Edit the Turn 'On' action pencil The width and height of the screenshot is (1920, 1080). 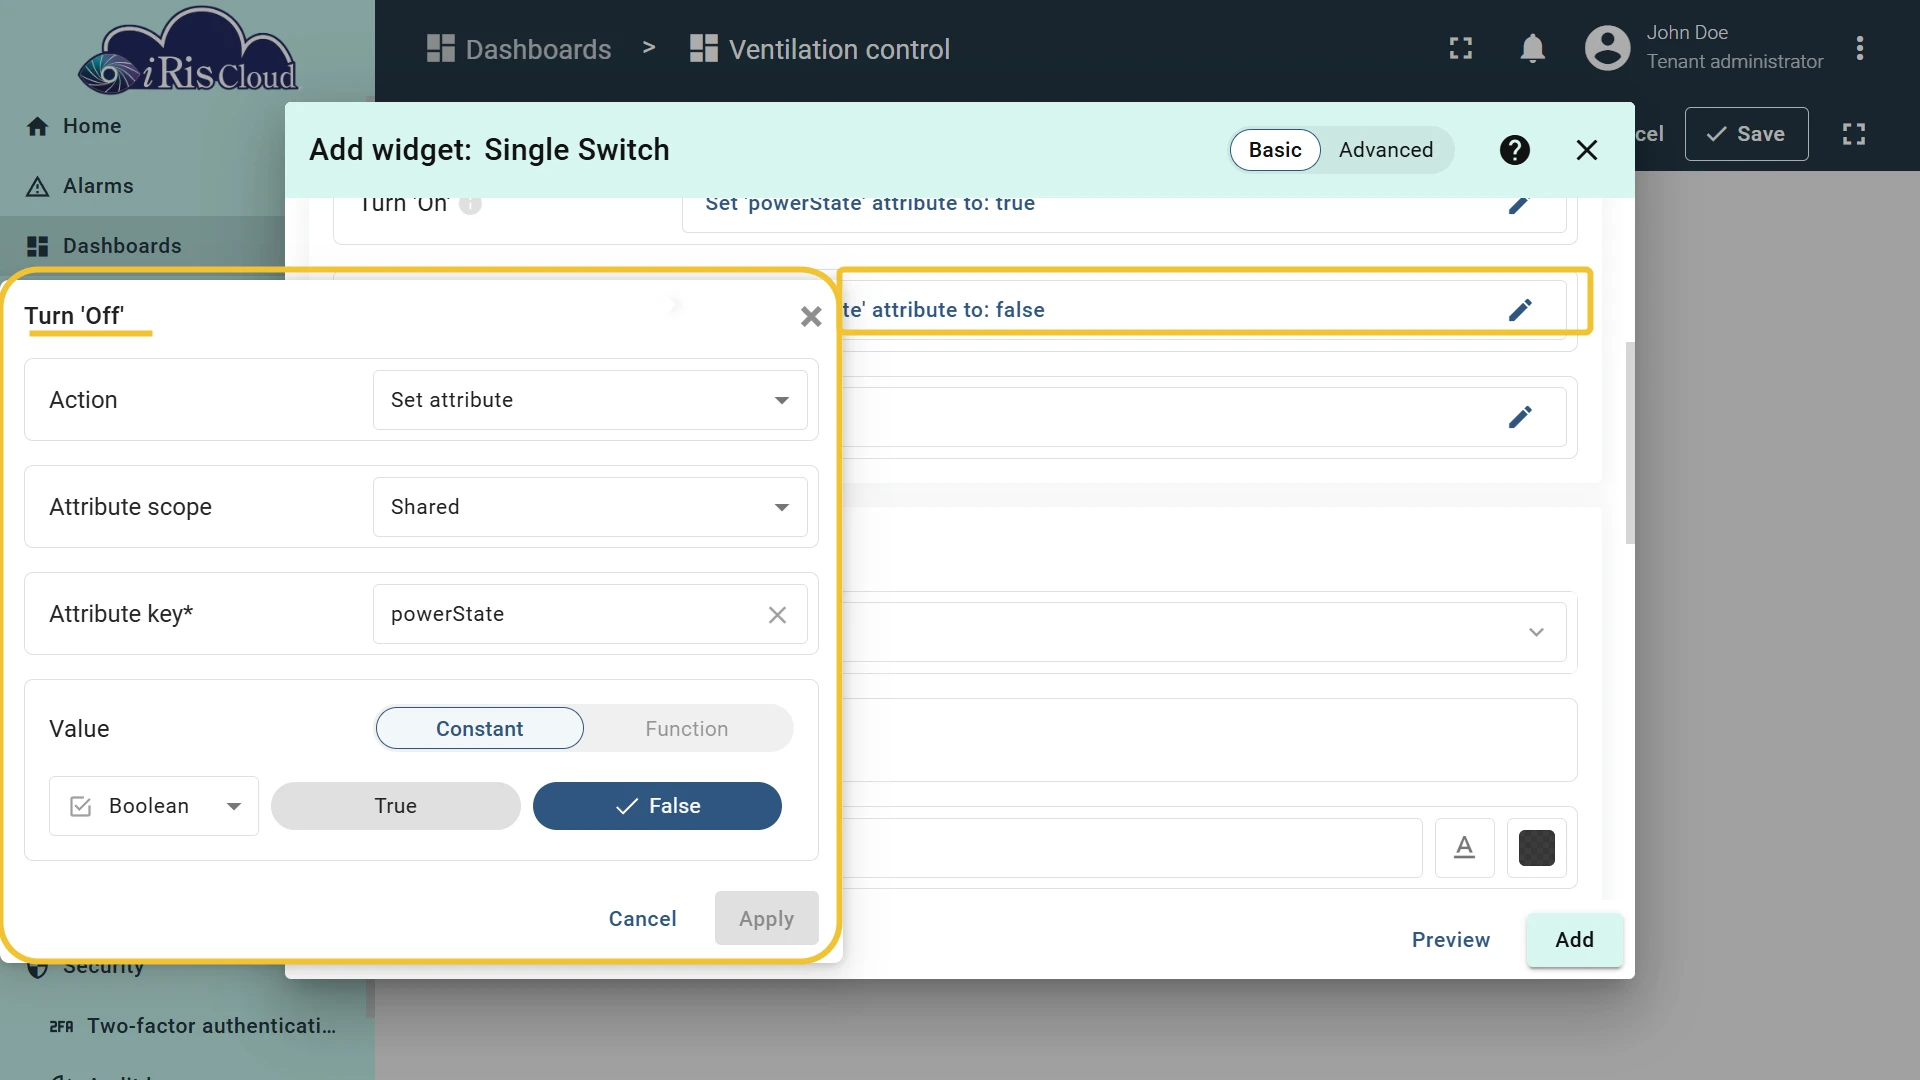(1519, 204)
